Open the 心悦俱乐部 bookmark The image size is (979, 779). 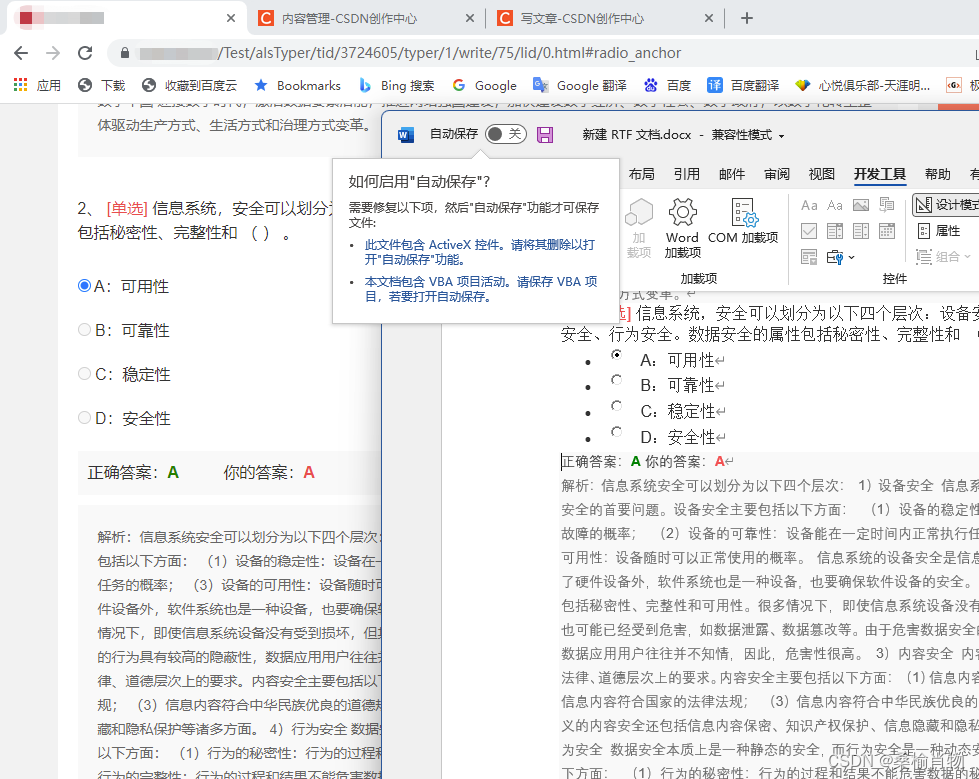tap(862, 86)
